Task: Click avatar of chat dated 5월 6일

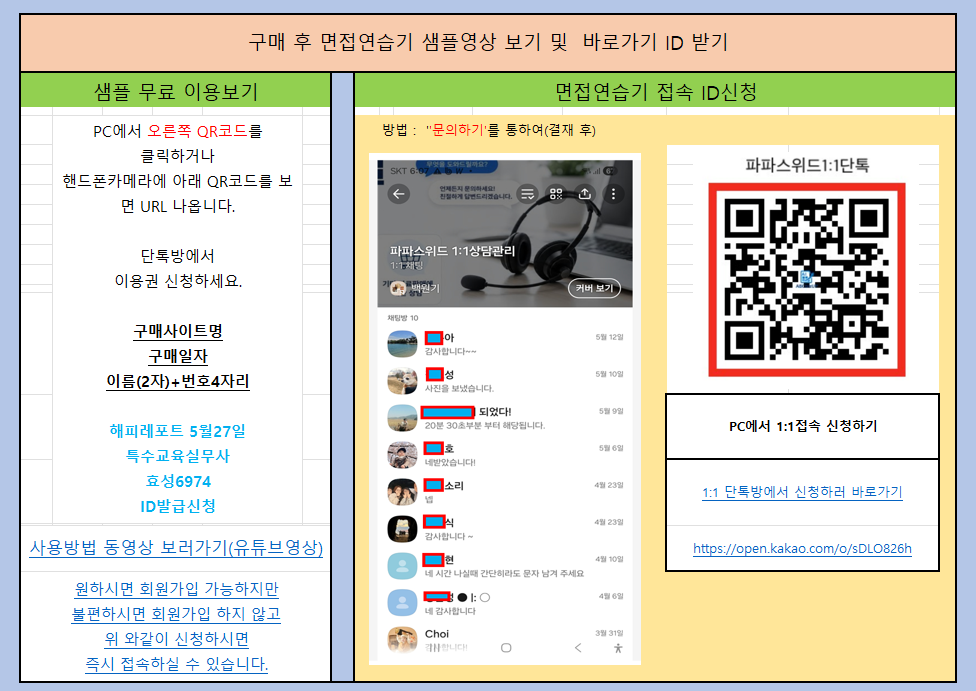Action: pos(402,455)
